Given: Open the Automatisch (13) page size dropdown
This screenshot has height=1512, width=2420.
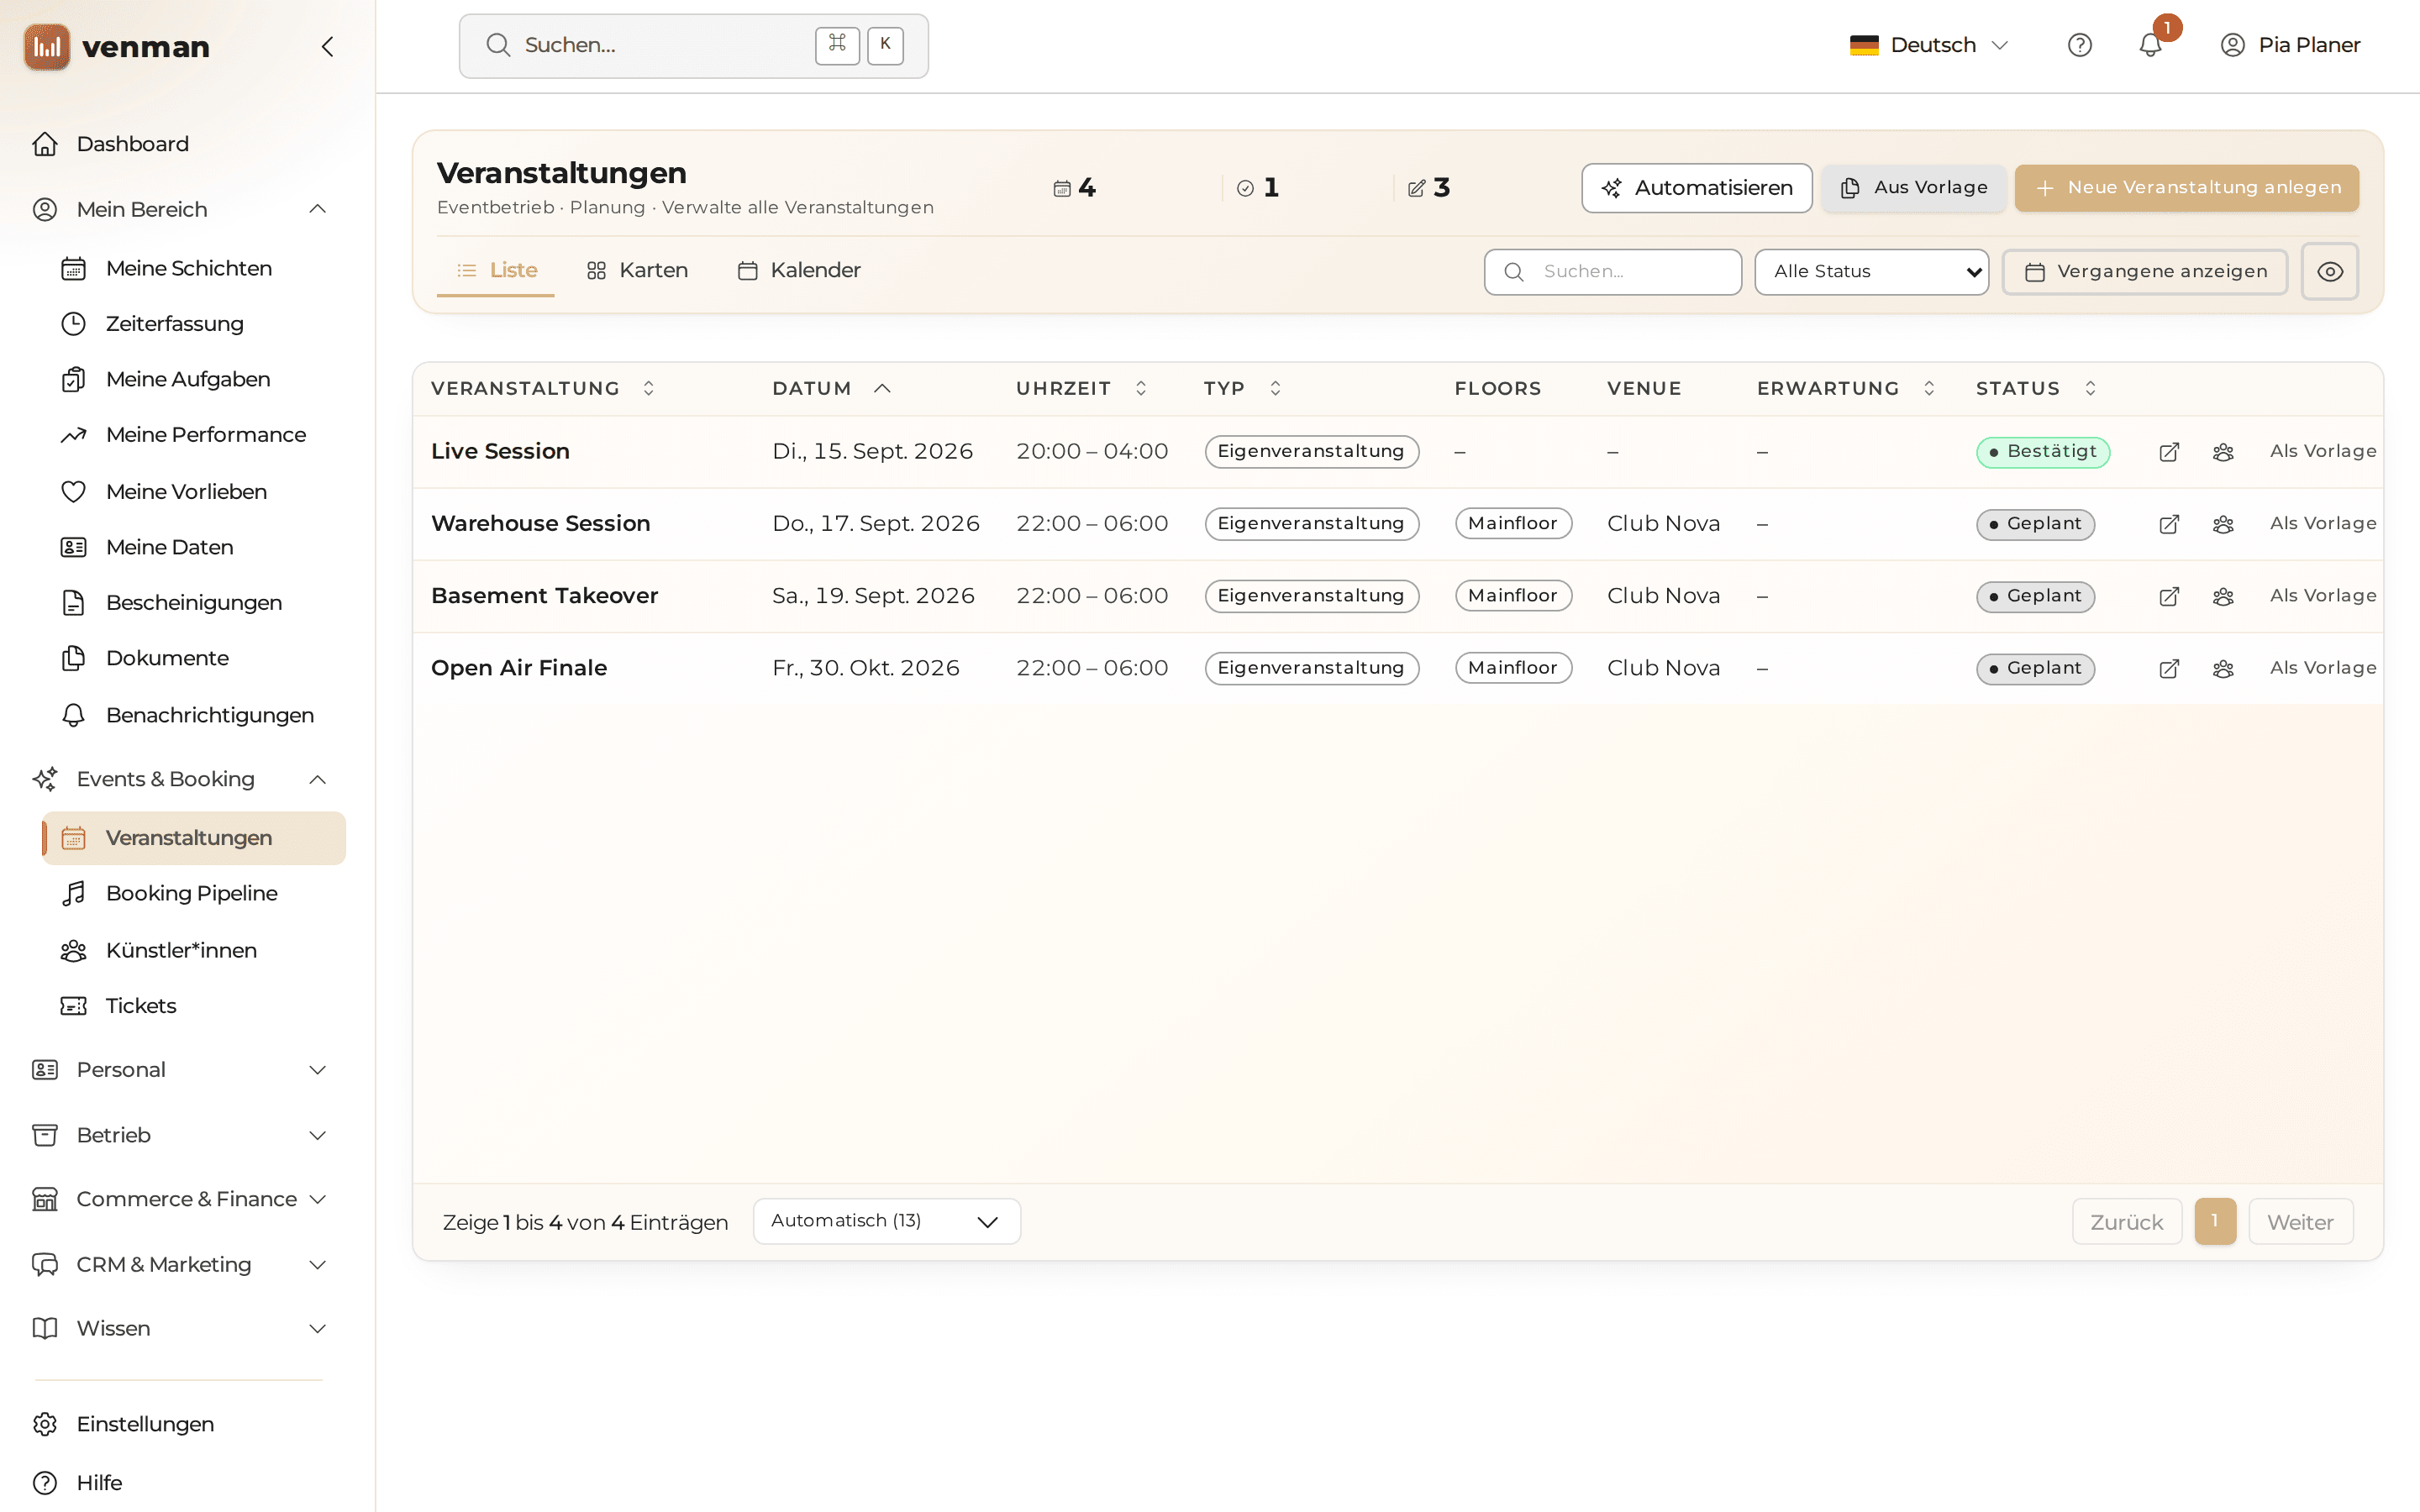Looking at the screenshot, I should click(x=886, y=1221).
